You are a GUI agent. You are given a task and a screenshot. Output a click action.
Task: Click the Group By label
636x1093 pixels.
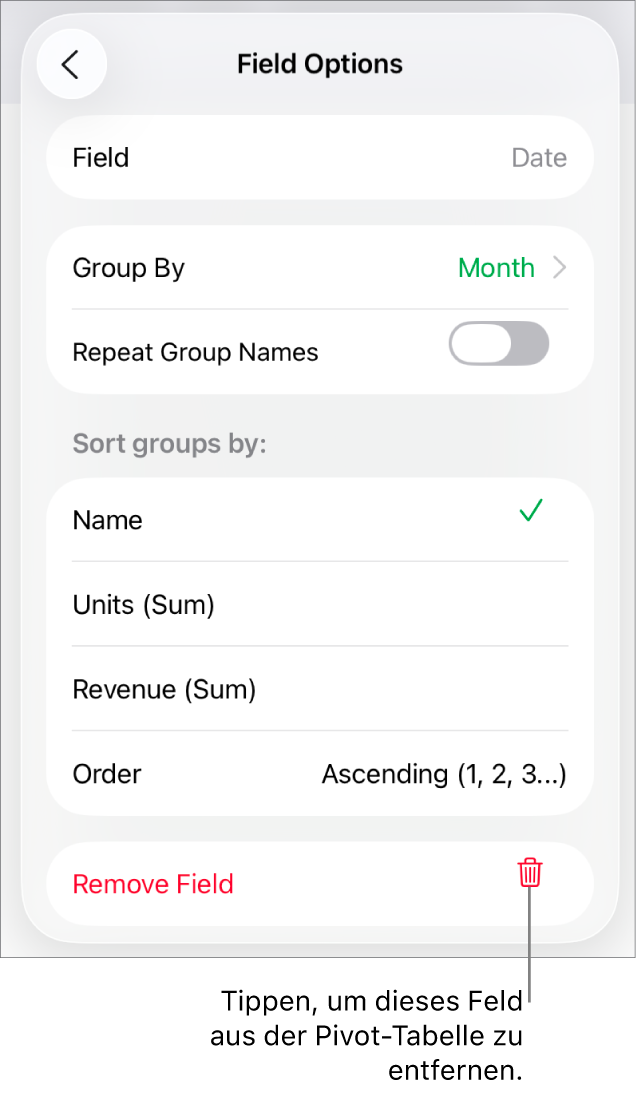tap(129, 268)
